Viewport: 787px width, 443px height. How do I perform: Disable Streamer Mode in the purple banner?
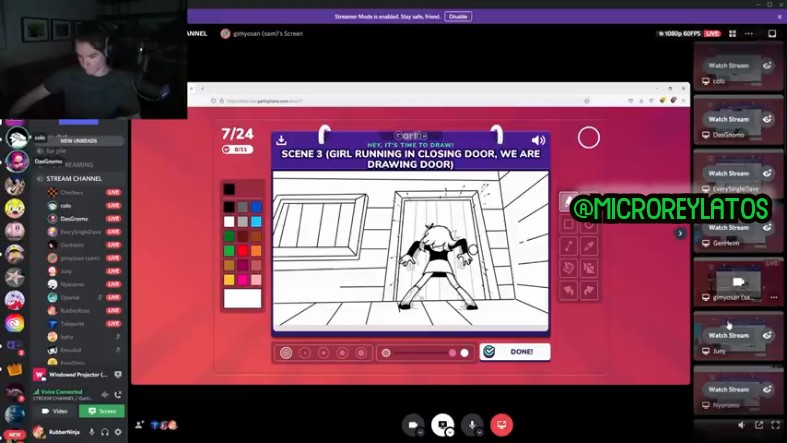[458, 17]
